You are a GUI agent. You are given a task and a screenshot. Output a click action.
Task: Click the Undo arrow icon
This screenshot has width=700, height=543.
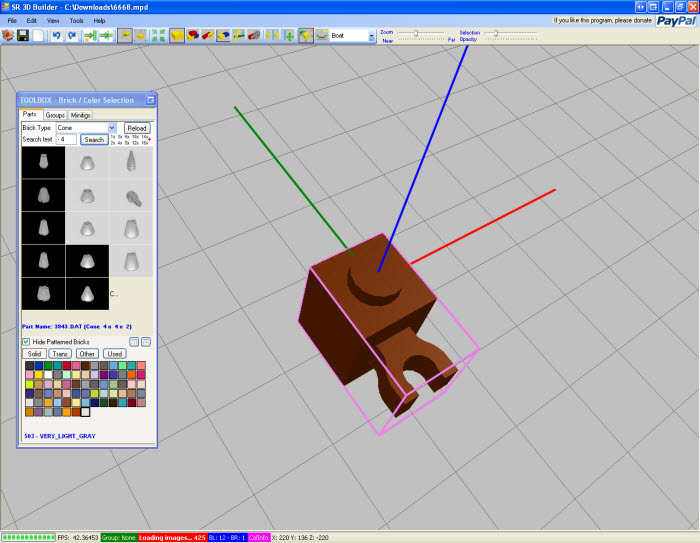[x=56, y=36]
